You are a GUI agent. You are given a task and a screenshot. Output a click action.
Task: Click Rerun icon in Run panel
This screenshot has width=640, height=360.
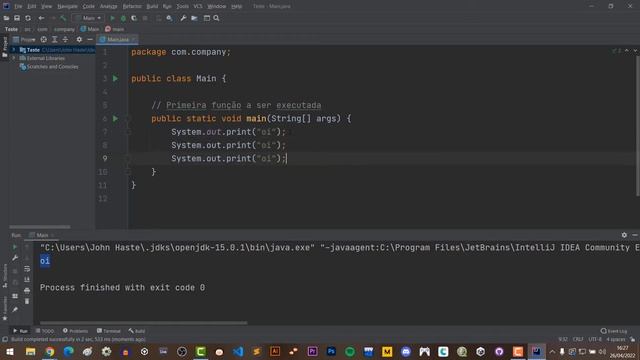tap(15, 247)
